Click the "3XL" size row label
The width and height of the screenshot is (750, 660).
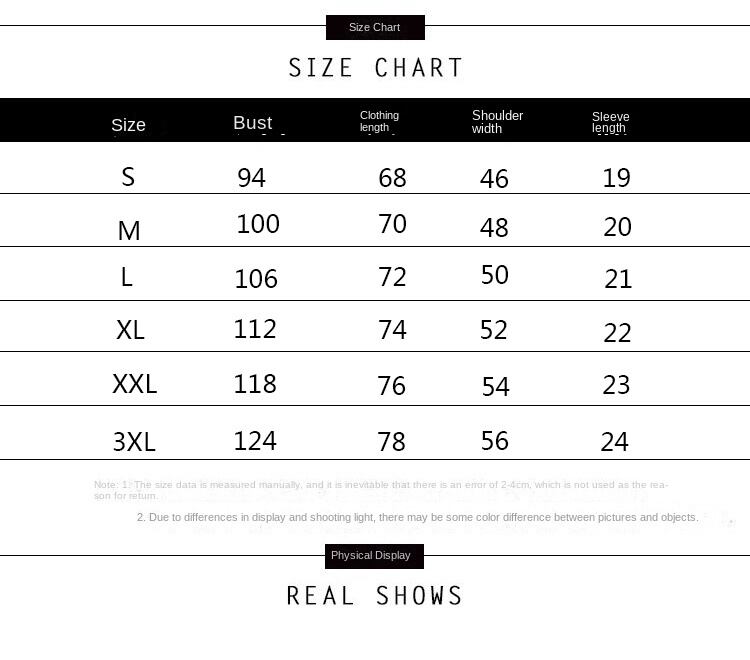pyautogui.click(x=134, y=441)
